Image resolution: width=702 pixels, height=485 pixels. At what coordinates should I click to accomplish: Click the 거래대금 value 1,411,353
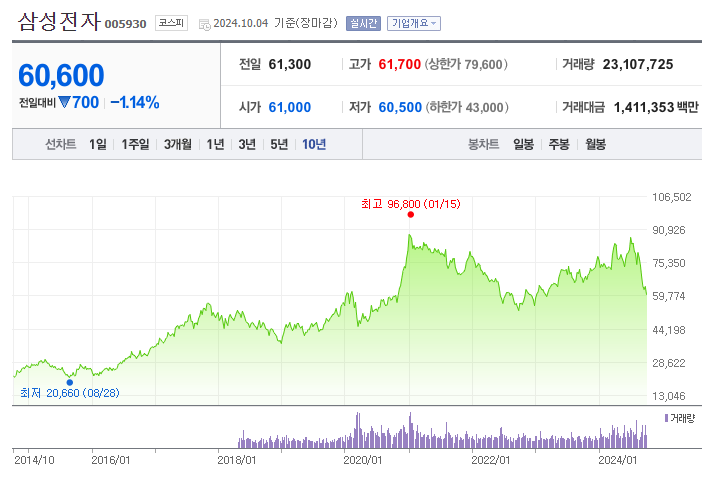(644, 107)
